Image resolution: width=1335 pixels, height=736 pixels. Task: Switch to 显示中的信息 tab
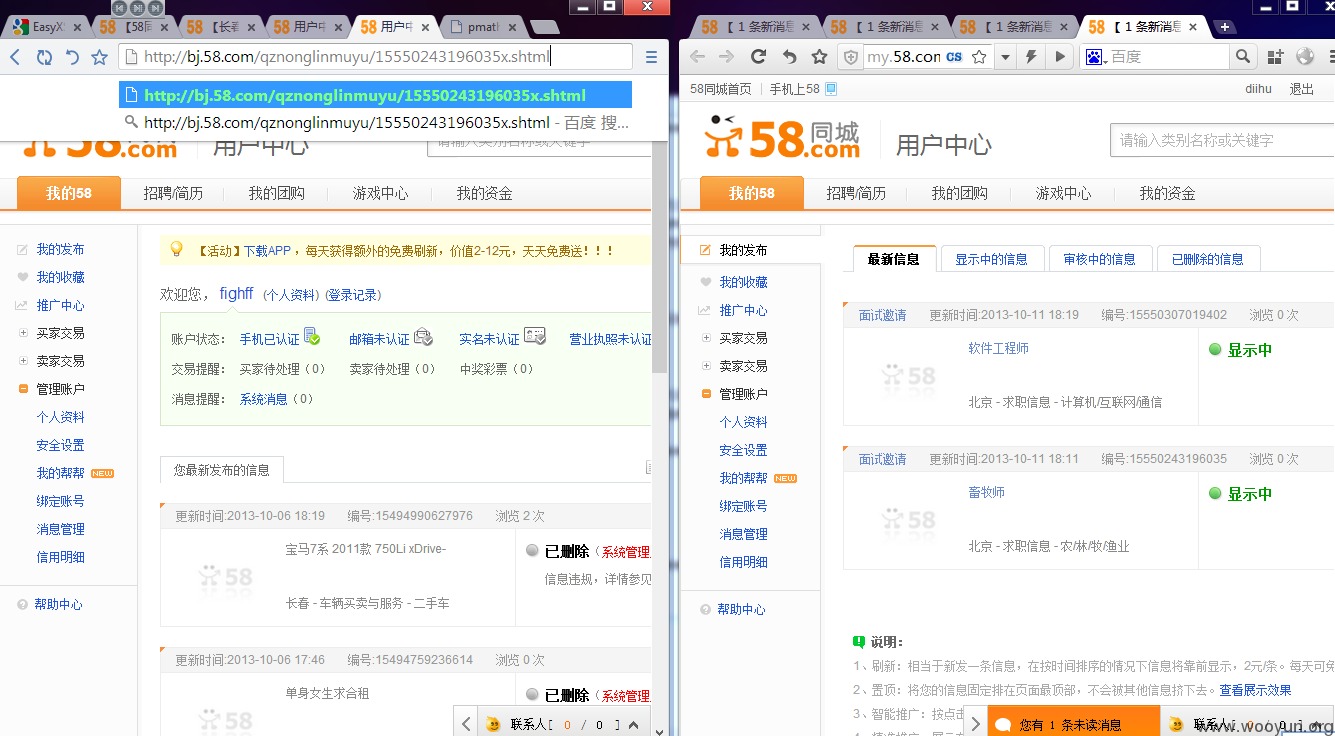coord(991,259)
